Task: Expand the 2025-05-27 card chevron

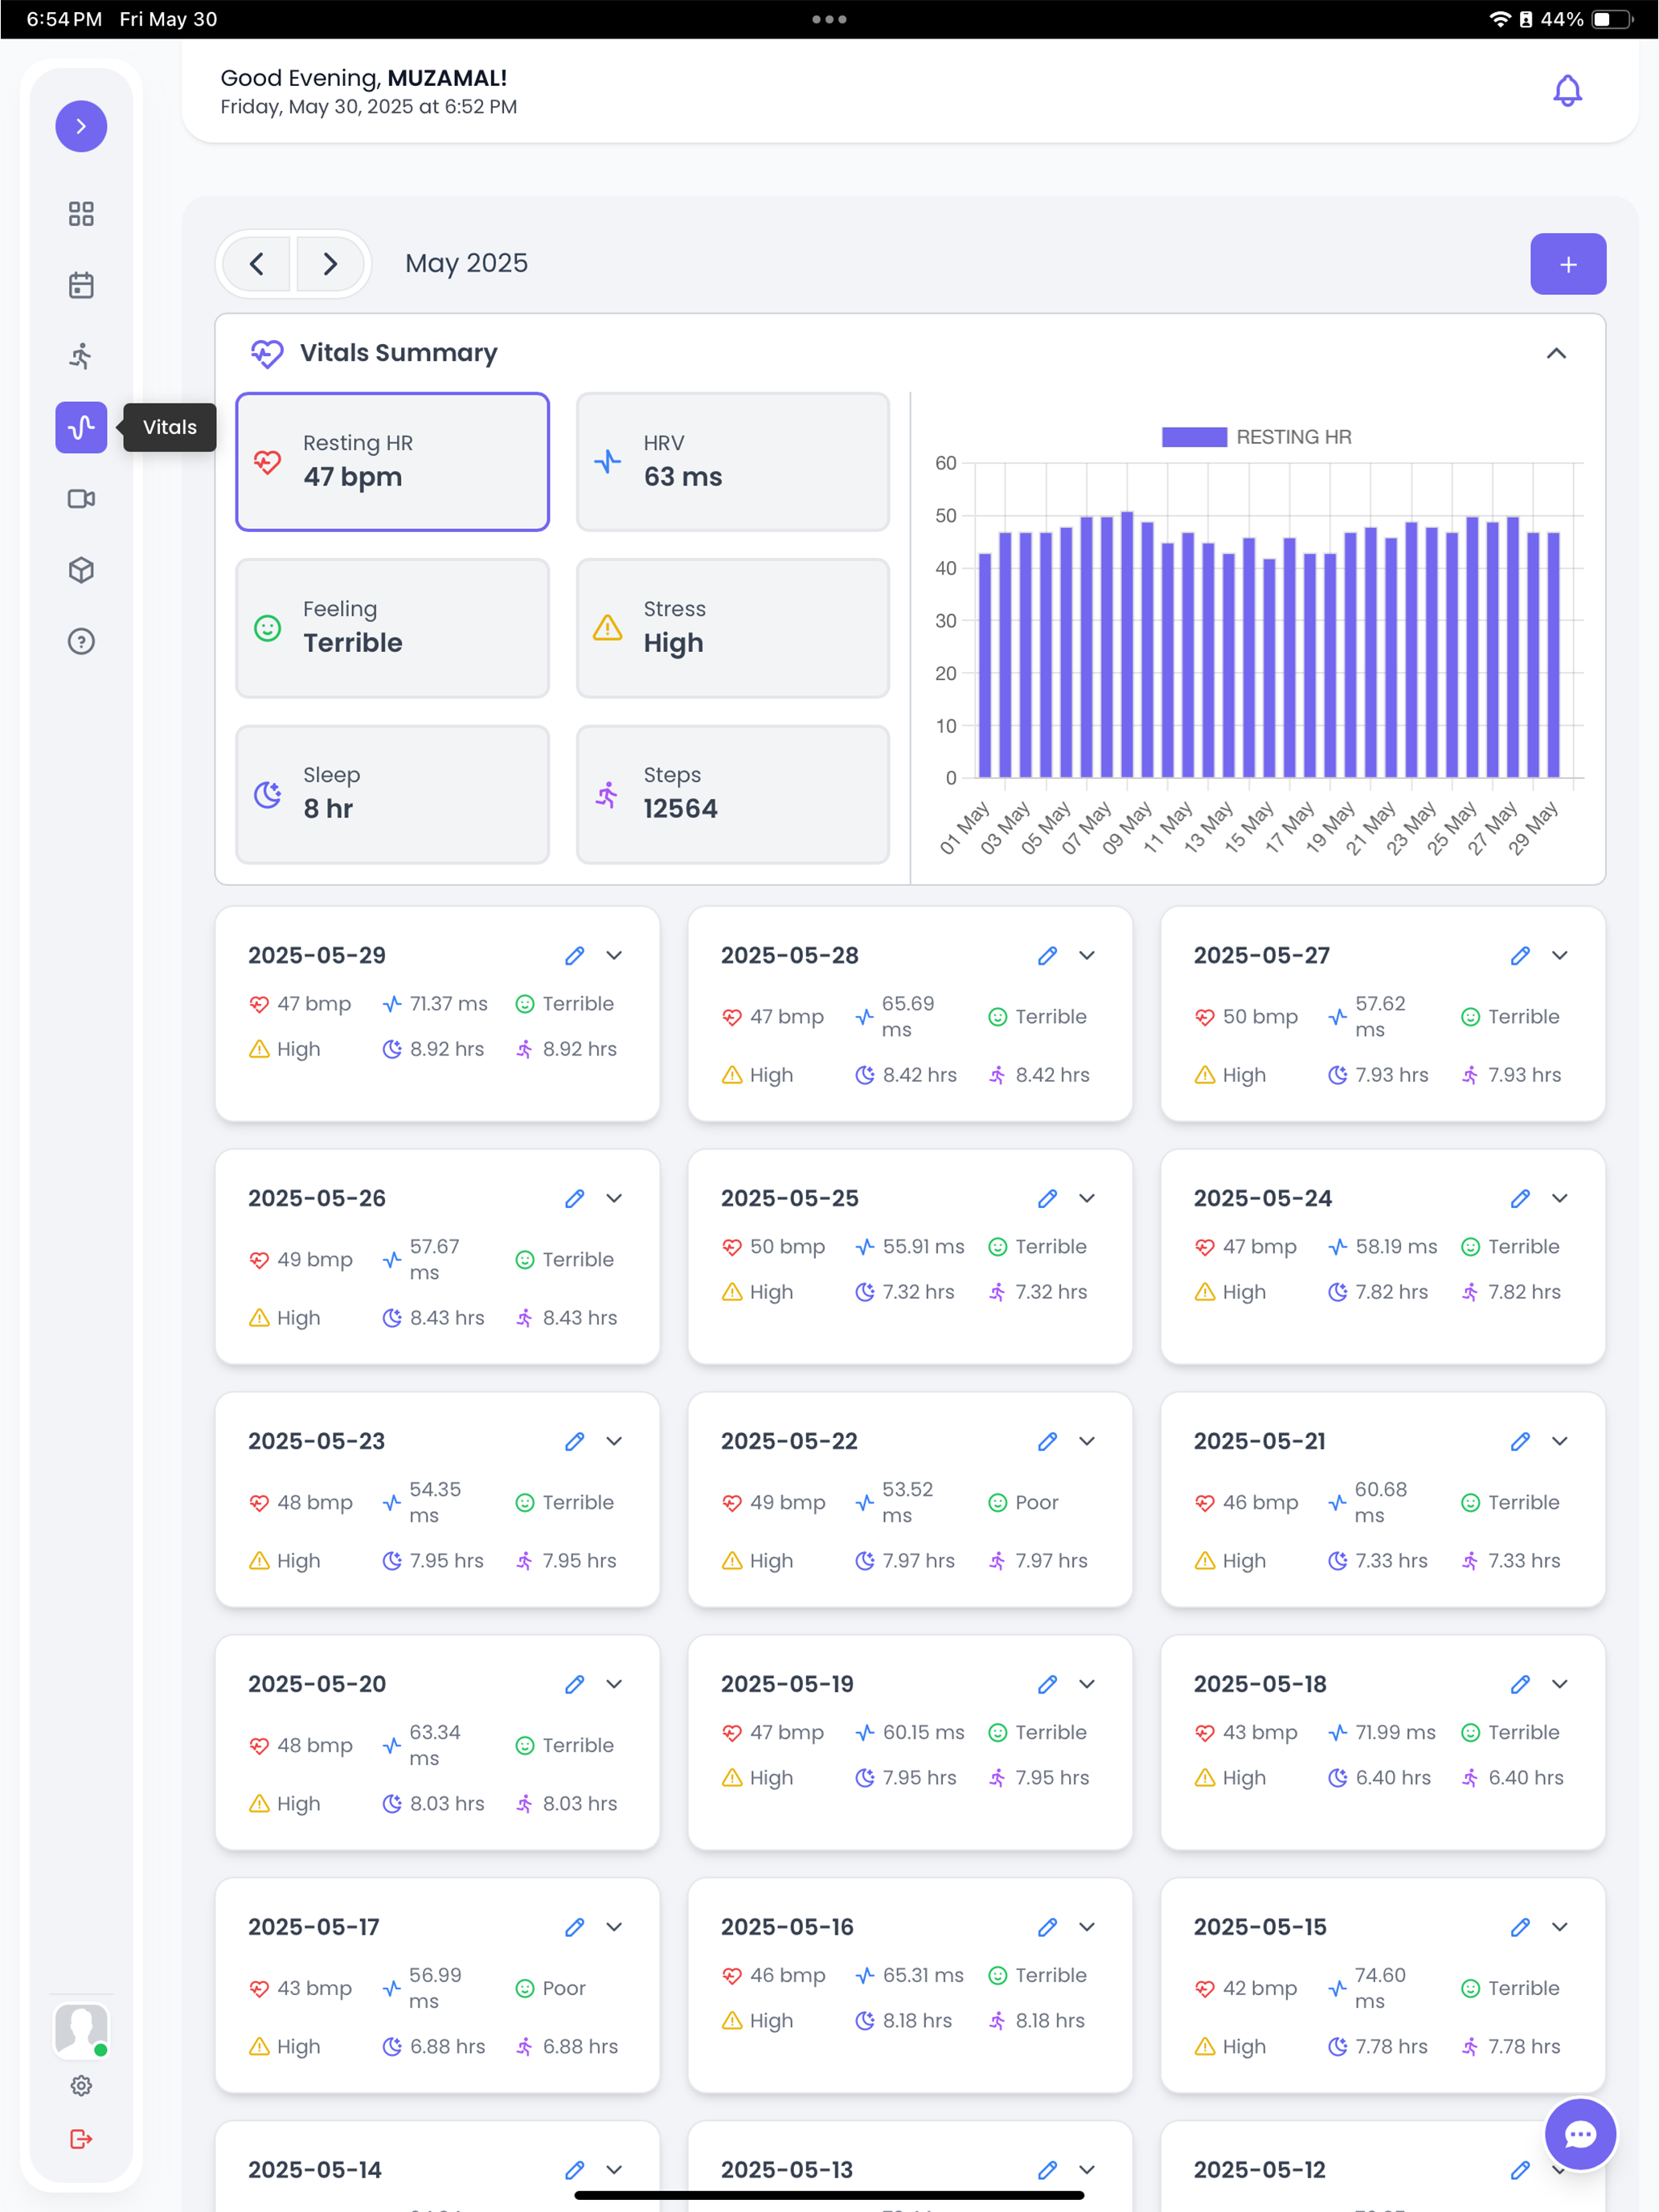Action: [1560, 955]
